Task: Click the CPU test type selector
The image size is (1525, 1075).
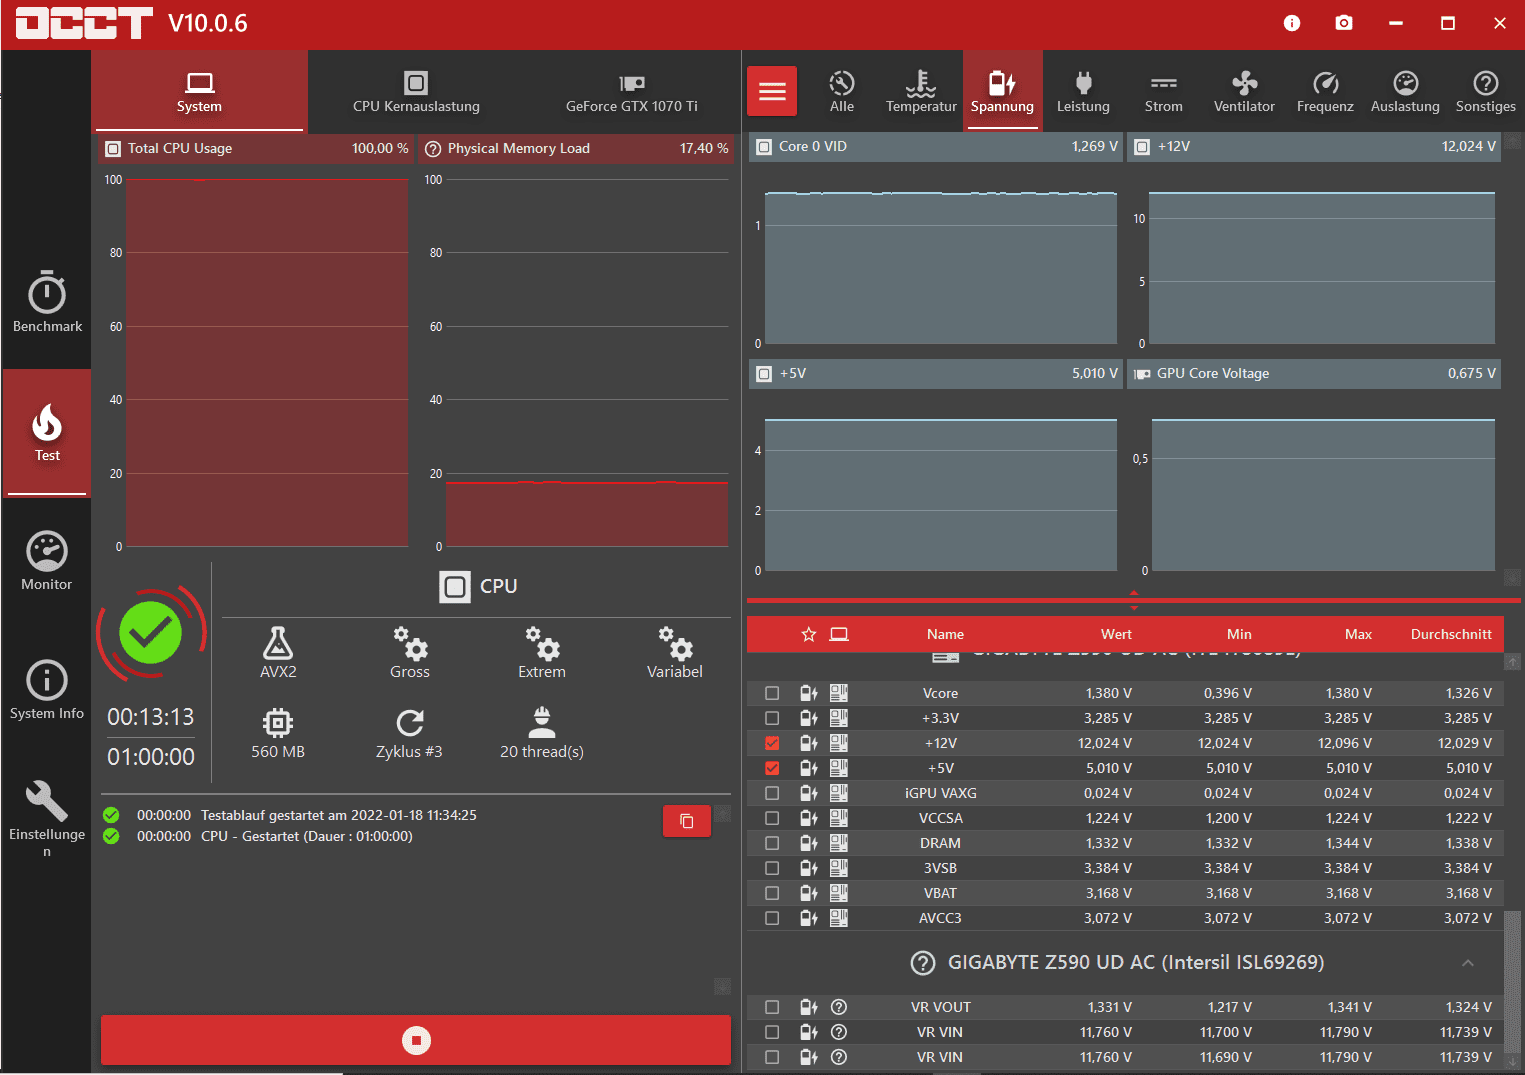Action: pos(478,586)
